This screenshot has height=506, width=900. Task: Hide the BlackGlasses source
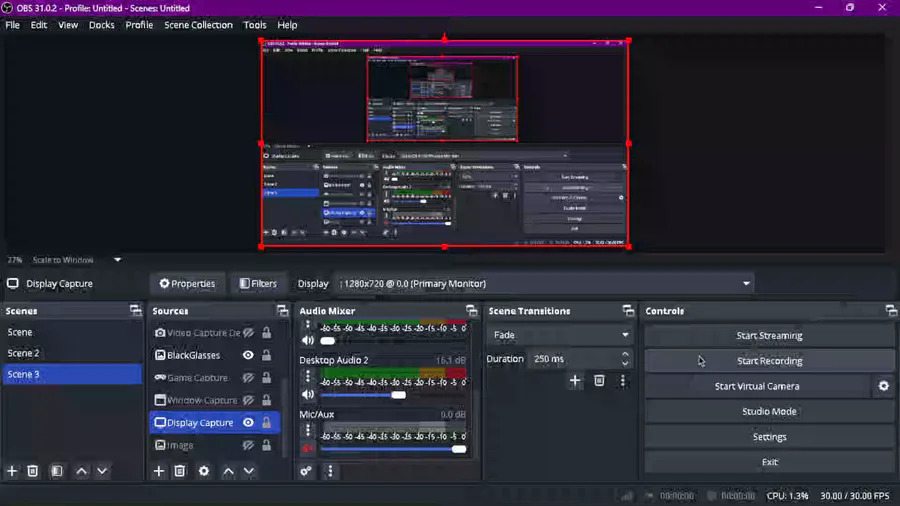pyautogui.click(x=248, y=355)
